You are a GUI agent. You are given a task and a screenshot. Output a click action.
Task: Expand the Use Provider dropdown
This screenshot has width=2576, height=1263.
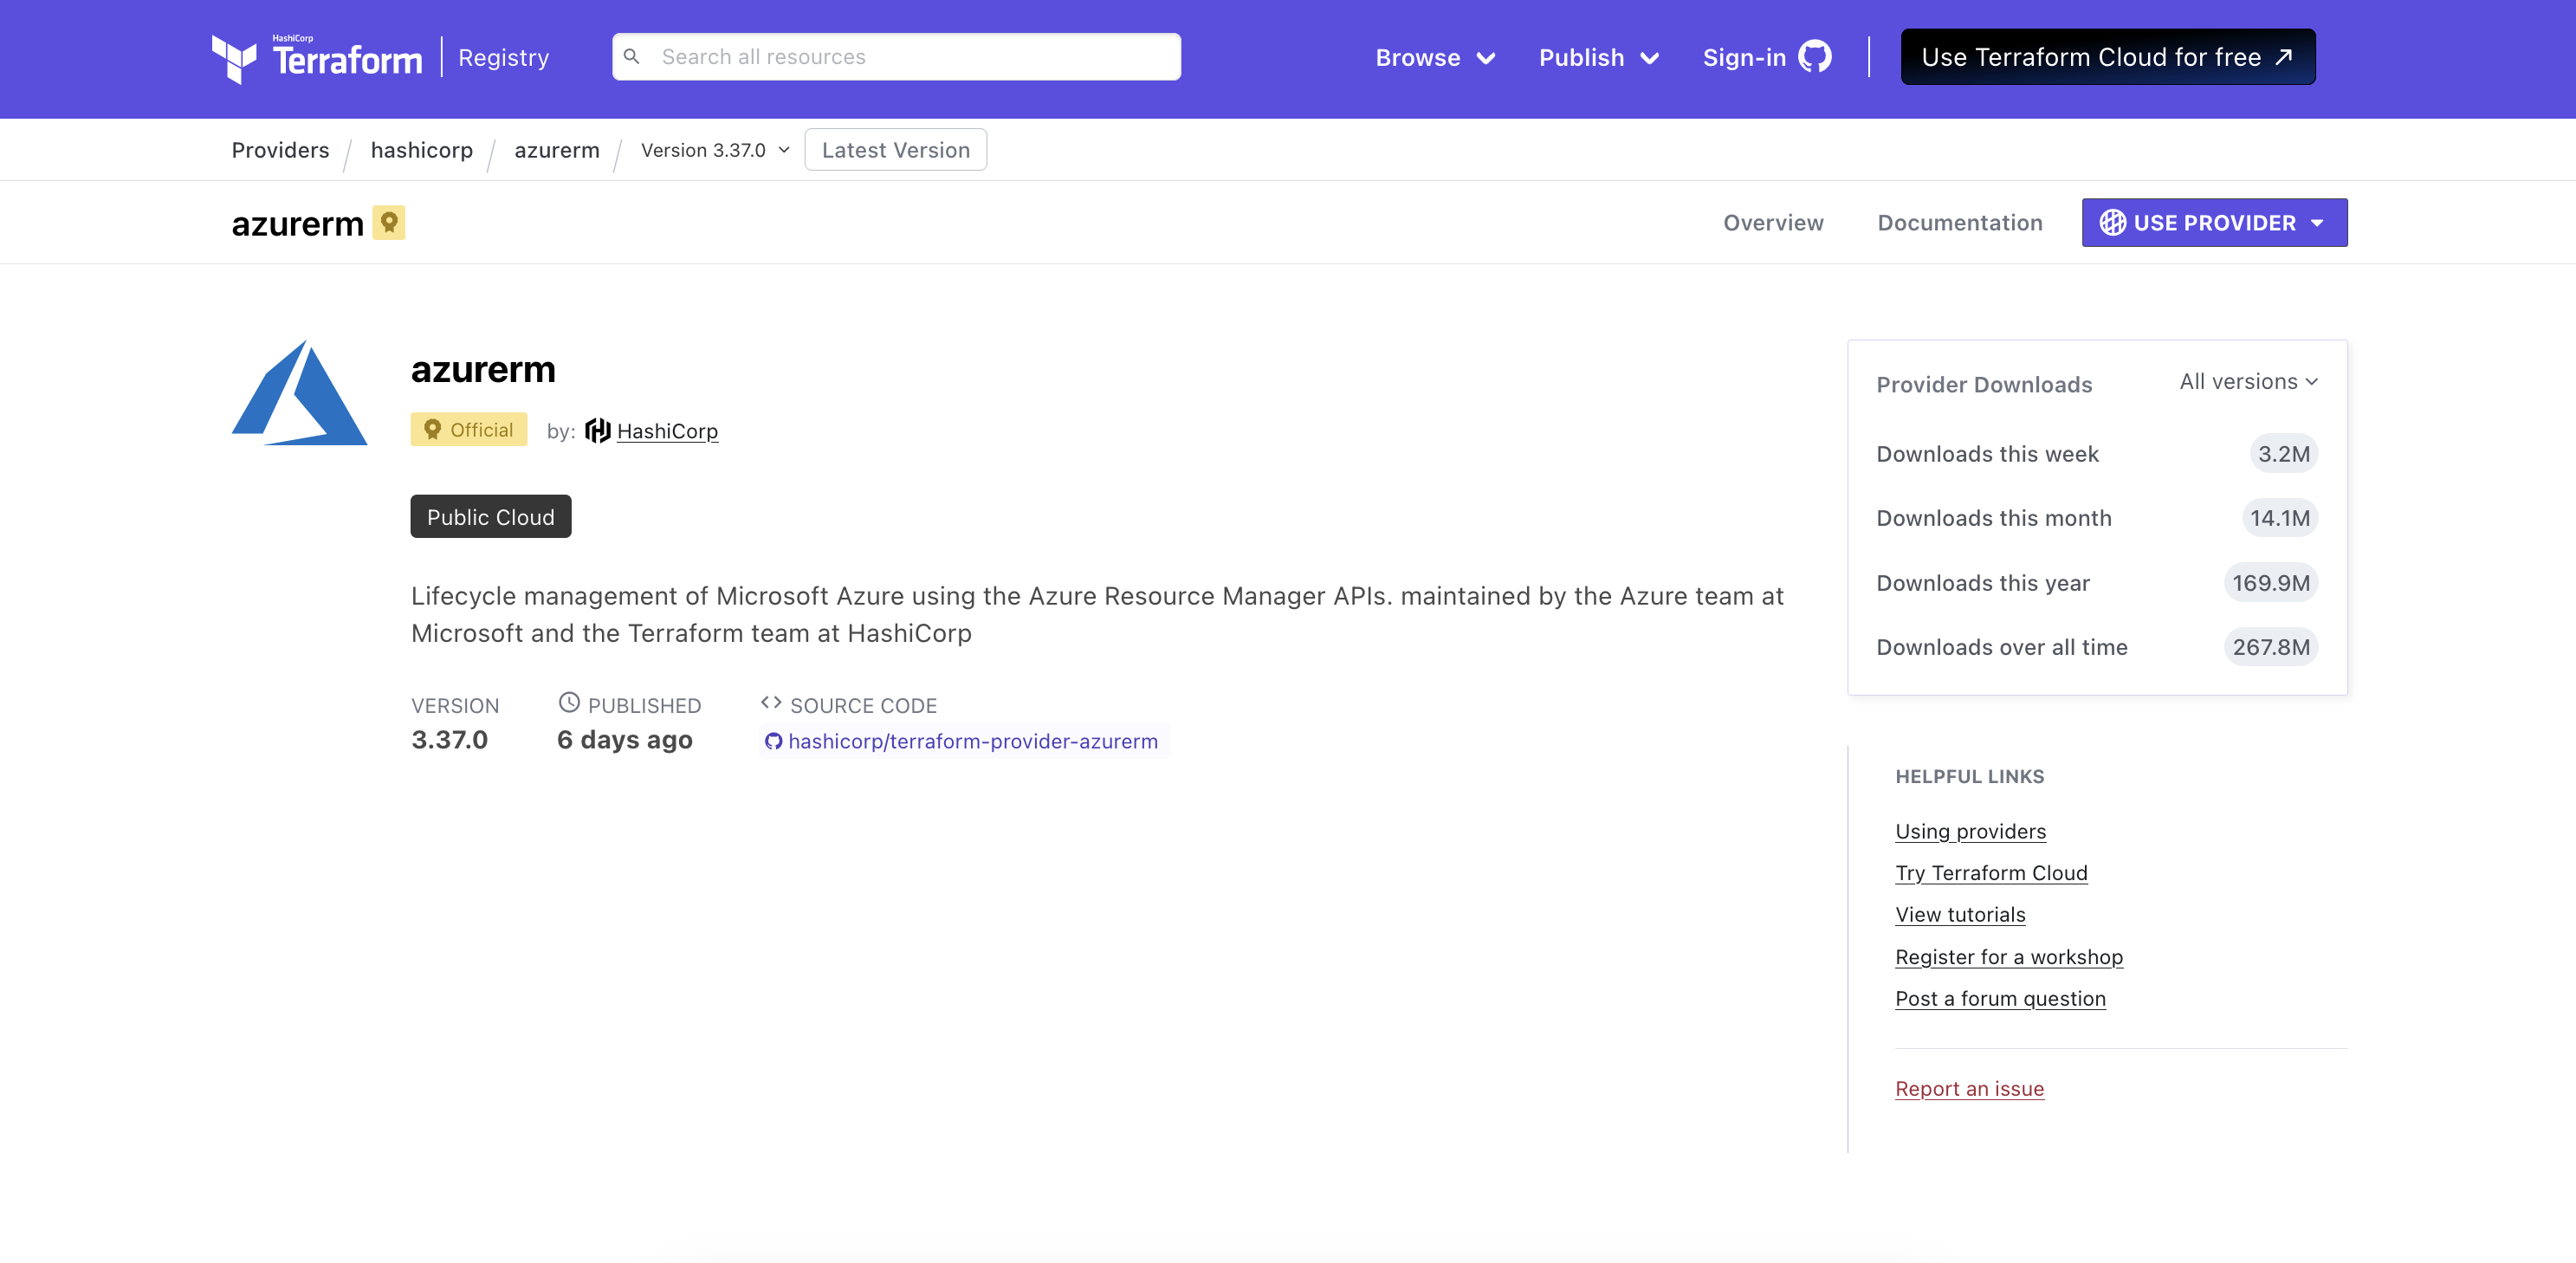coord(2214,222)
